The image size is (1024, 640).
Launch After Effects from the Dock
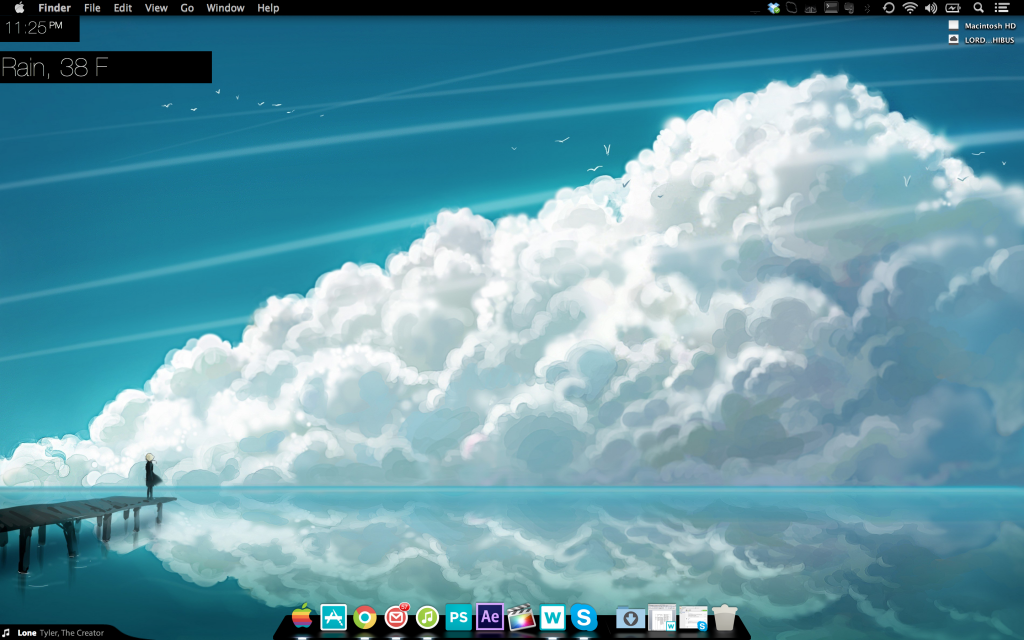(x=490, y=616)
